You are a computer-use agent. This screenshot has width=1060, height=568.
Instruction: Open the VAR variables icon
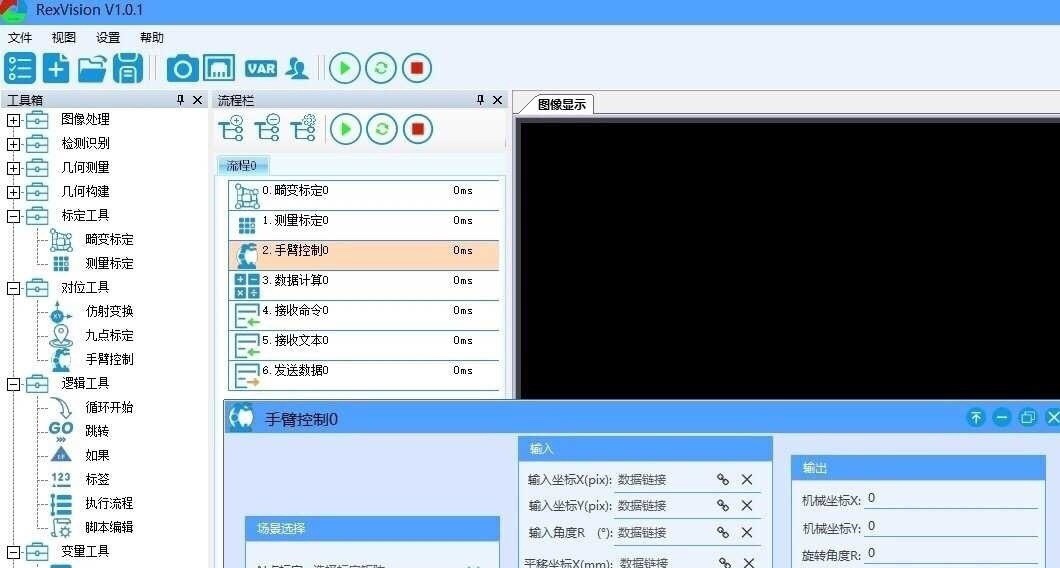click(x=261, y=68)
